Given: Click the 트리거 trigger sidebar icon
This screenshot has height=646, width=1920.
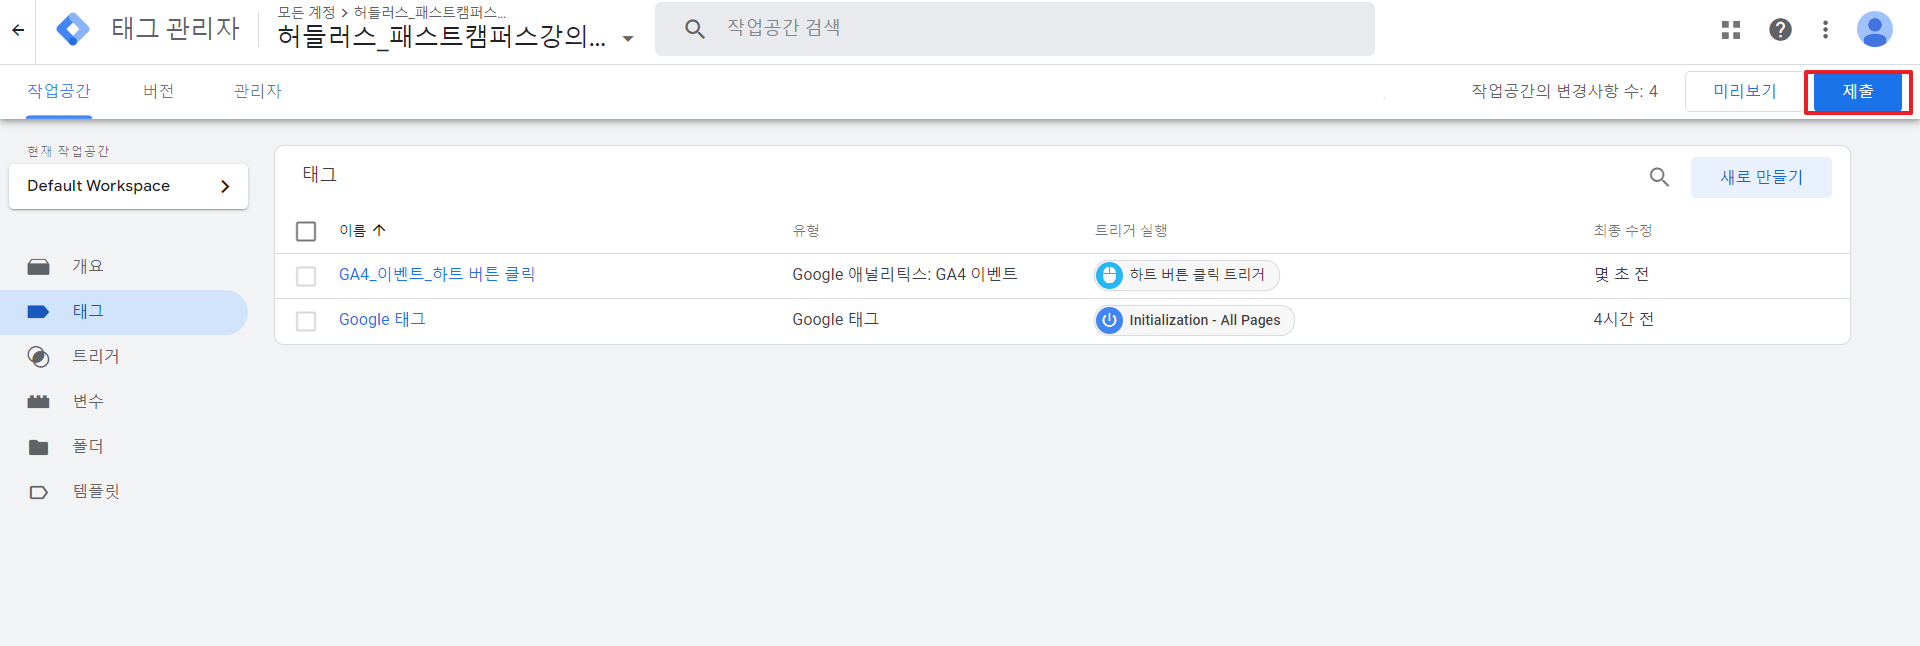Looking at the screenshot, I should point(38,357).
